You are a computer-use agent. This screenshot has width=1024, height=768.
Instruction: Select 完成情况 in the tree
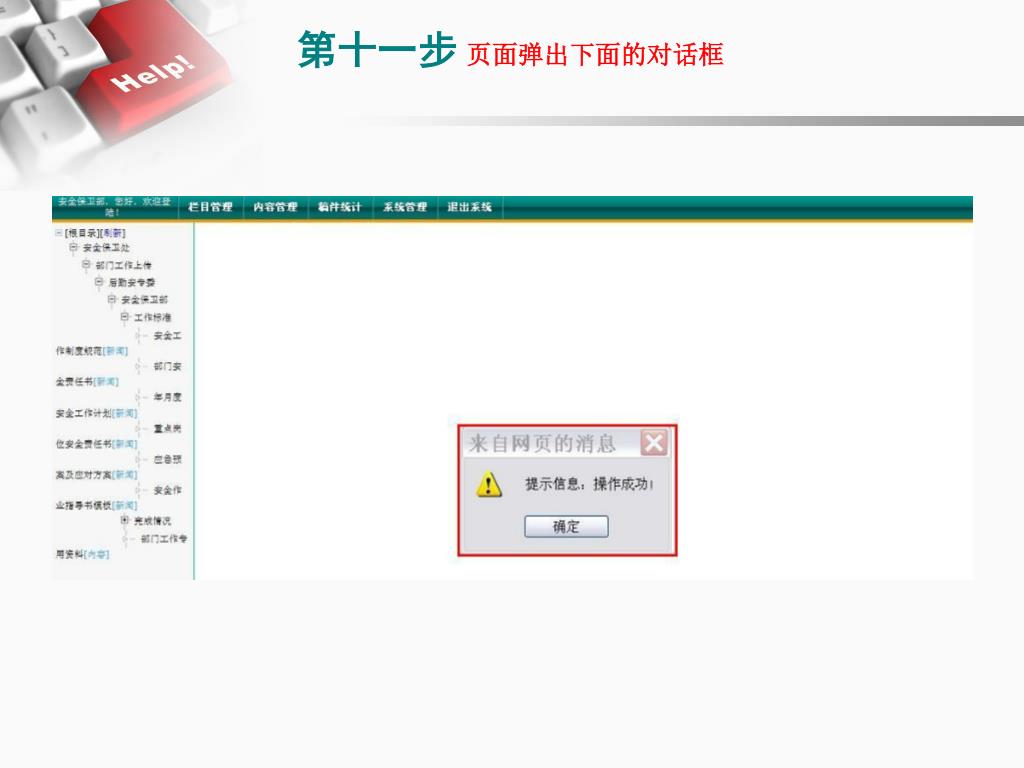152,521
